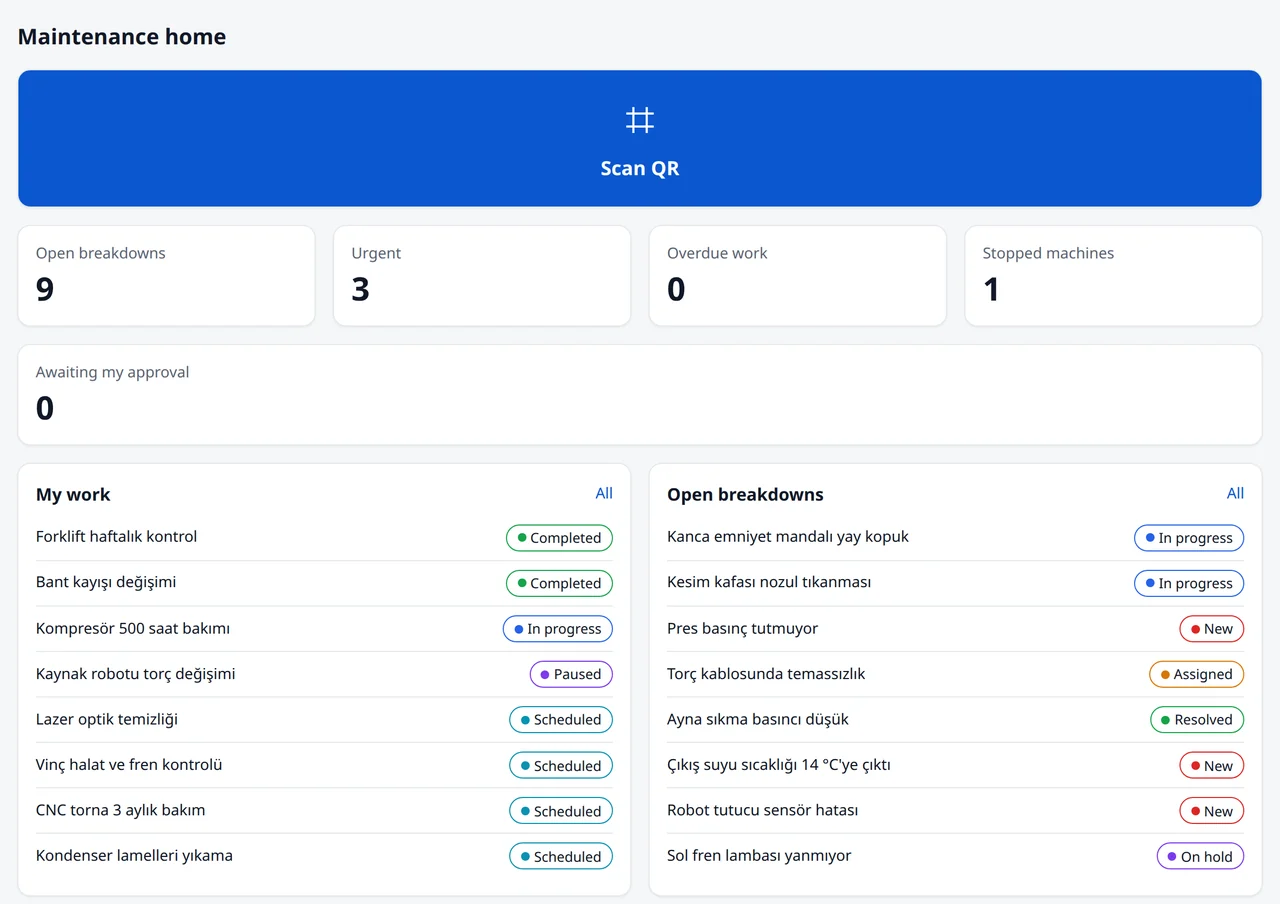
Task: Click the Paused status badge
Action: tap(571, 674)
